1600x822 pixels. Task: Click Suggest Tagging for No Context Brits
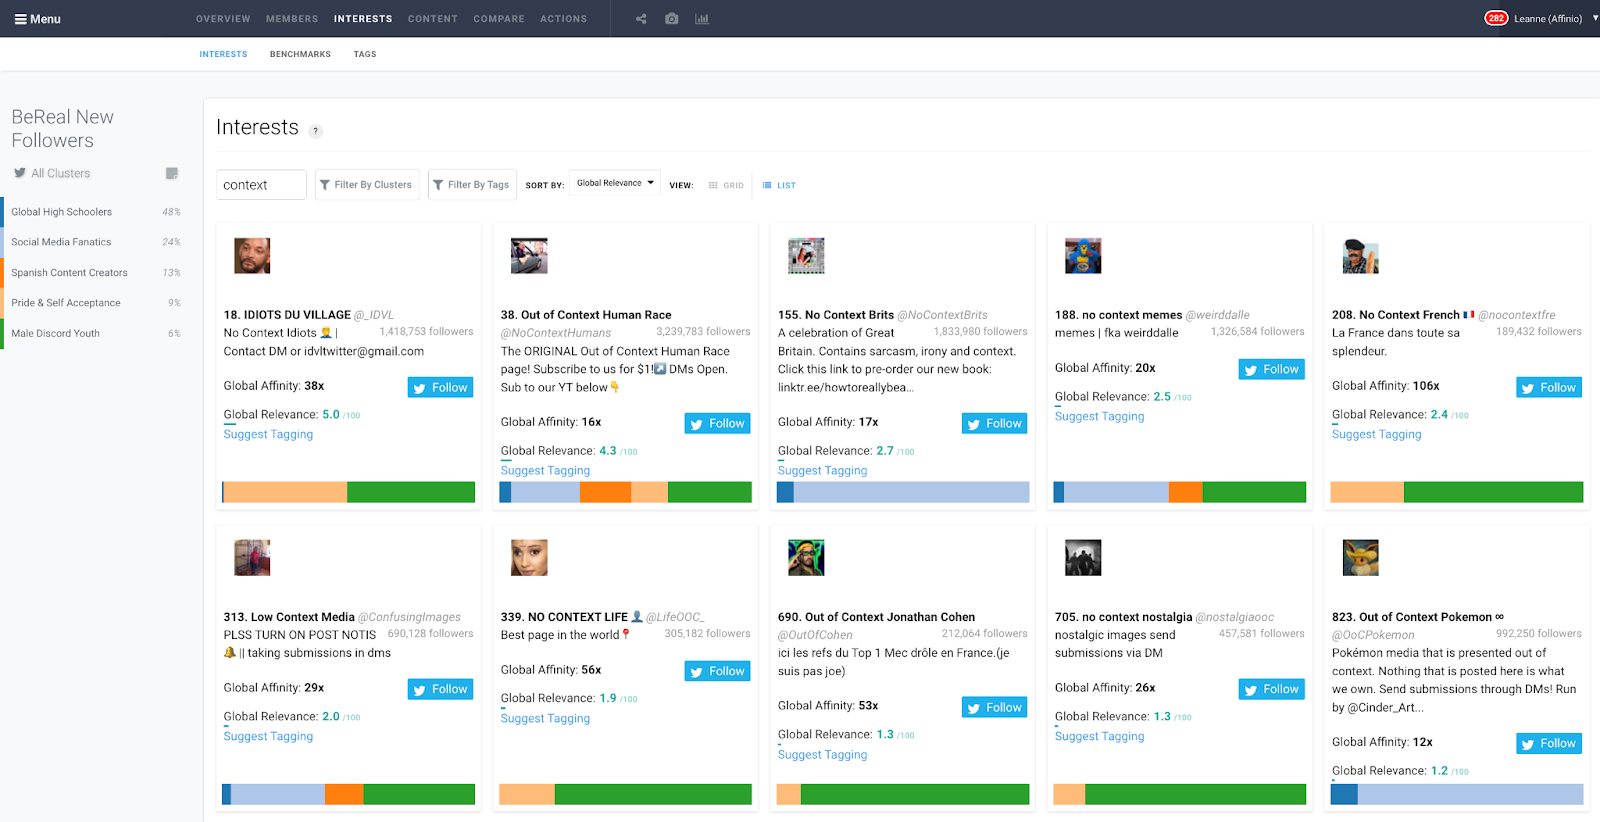tap(822, 471)
